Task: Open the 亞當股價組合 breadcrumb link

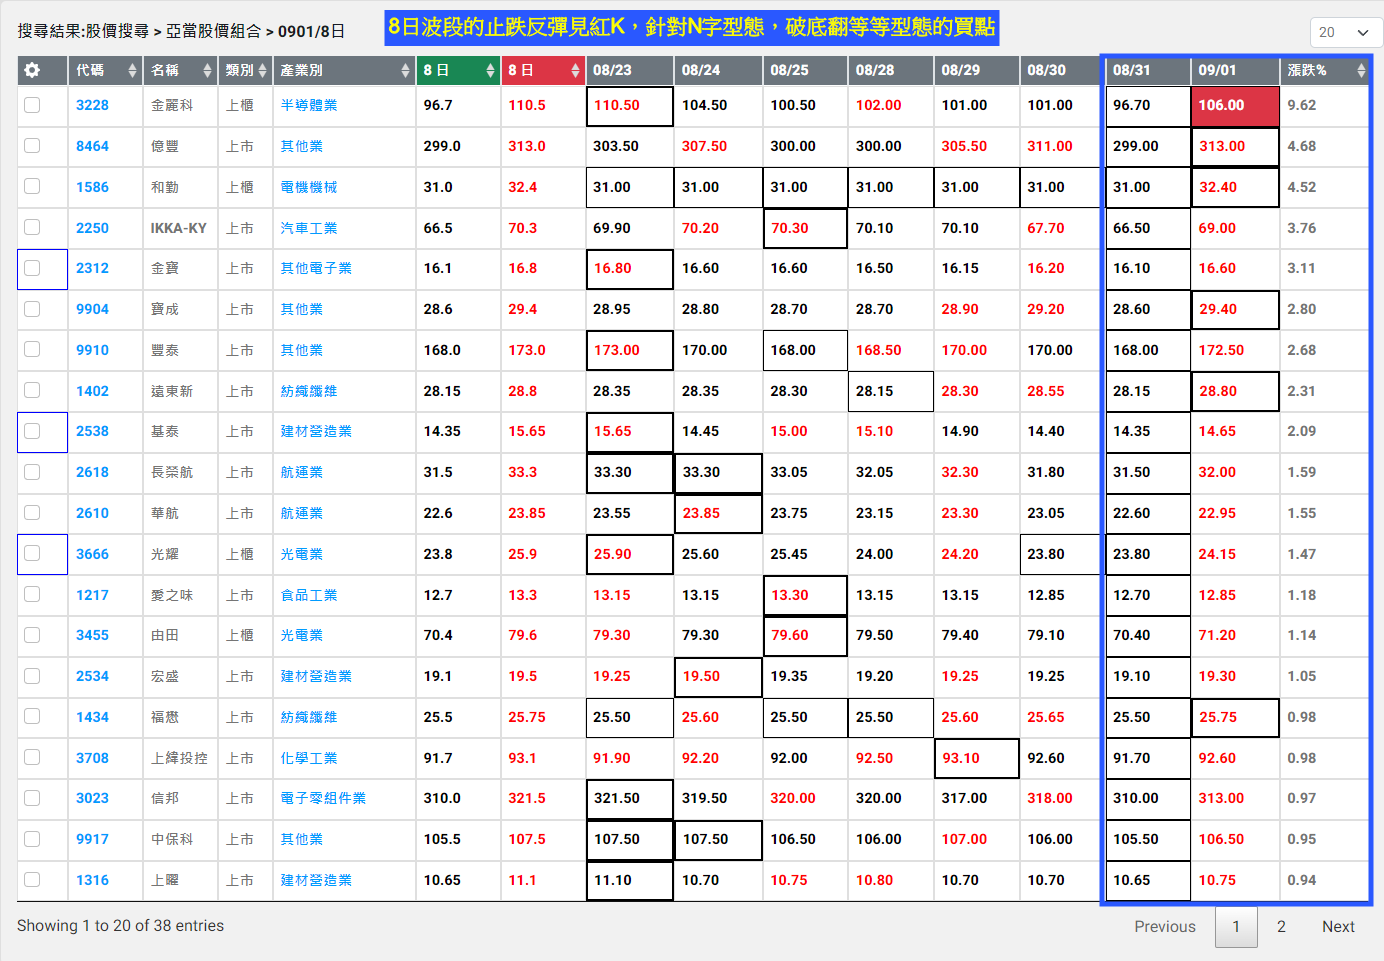Action: click(x=213, y=31)
